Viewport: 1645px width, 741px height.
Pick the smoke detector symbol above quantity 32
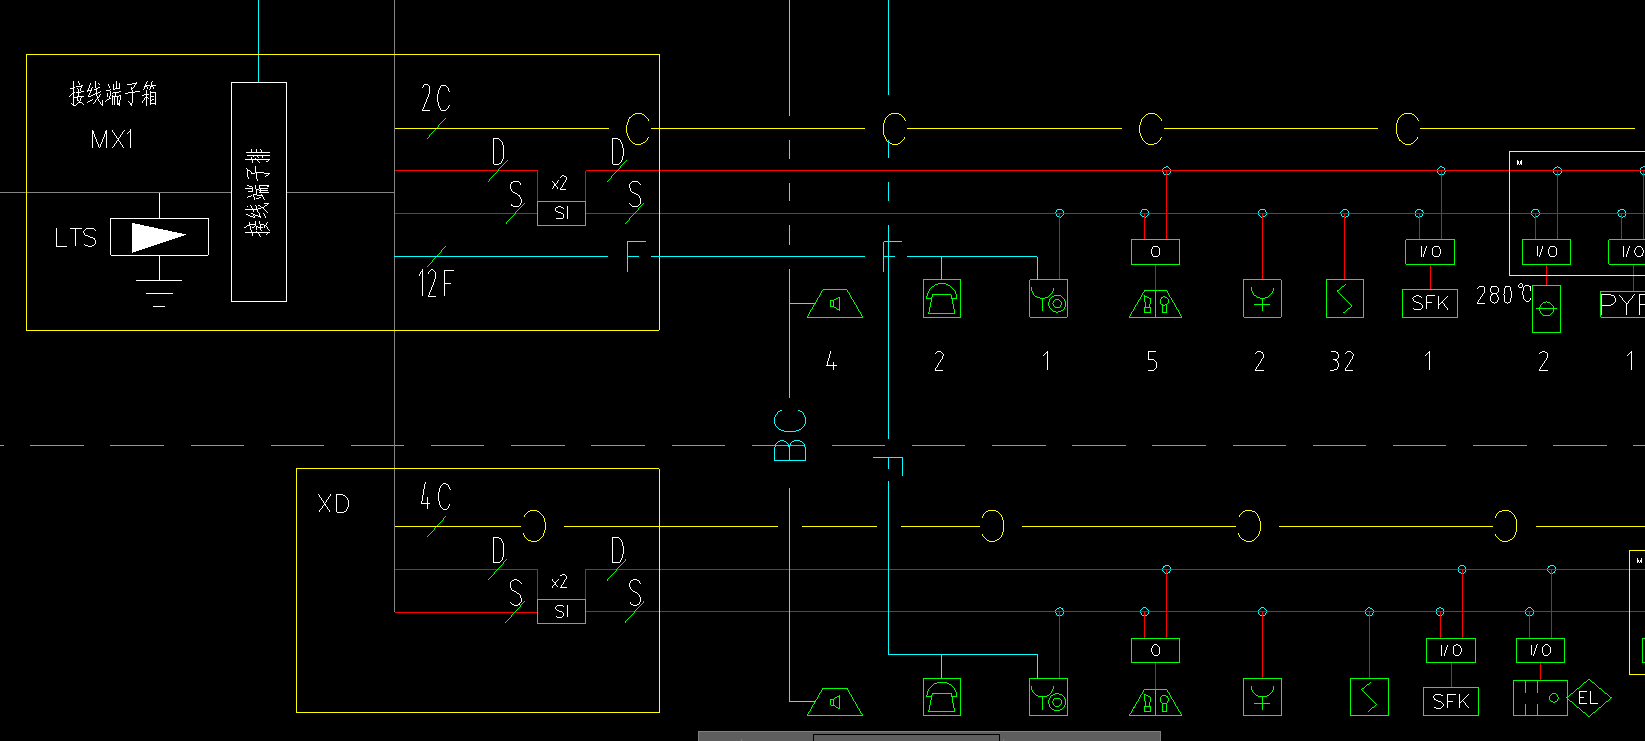pyautogui.click(x=1345, y=298)
